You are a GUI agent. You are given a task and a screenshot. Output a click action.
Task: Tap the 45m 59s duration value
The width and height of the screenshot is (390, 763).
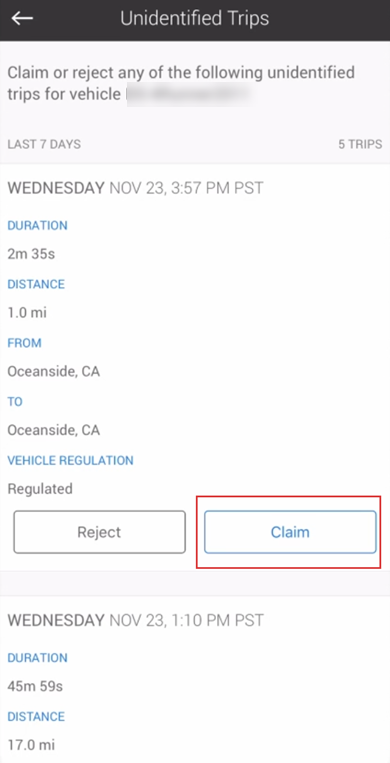[35, 687]
